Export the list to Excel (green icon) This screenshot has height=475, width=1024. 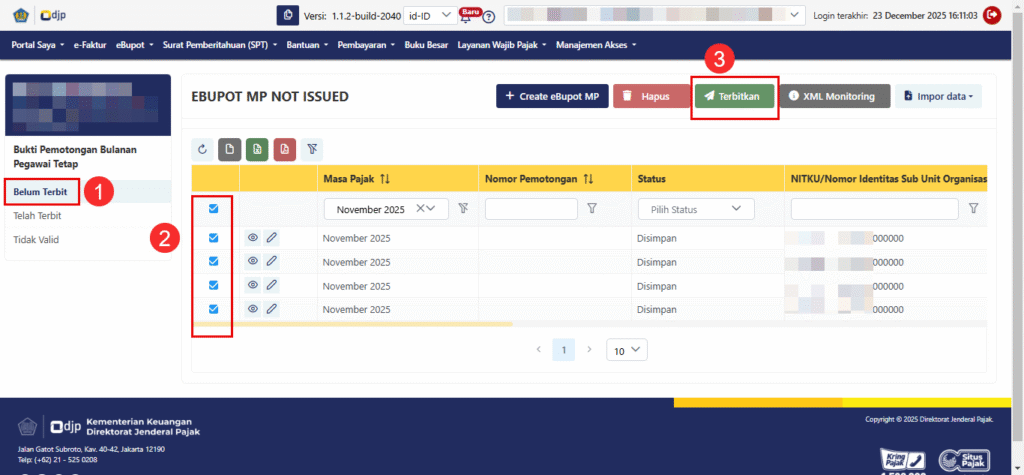[x=257, y=149]
